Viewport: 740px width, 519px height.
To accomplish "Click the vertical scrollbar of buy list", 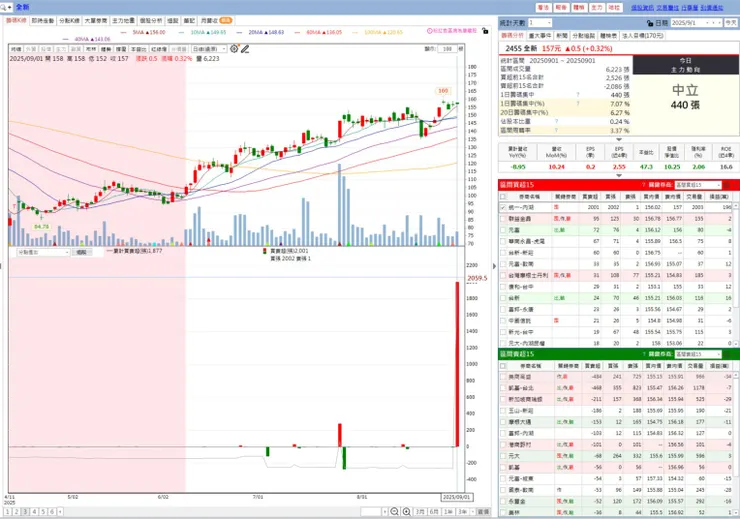I will [737, 274].
